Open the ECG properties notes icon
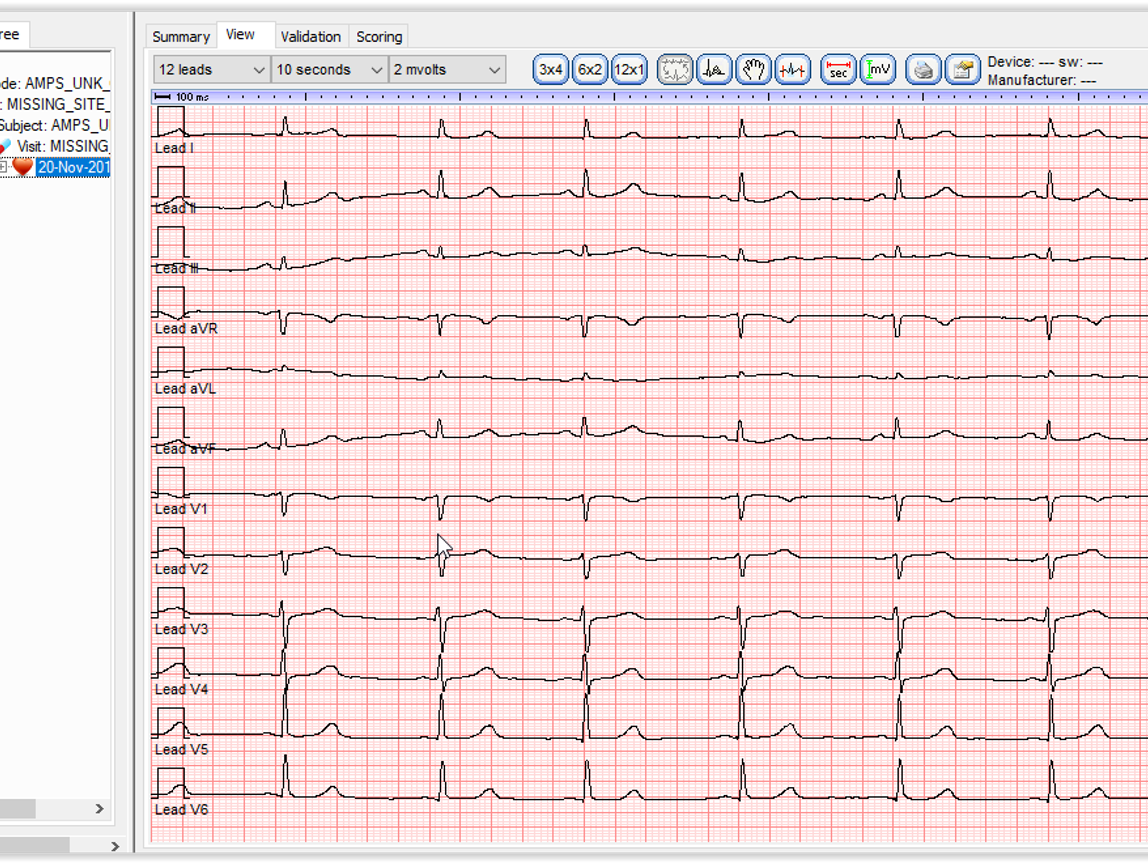1148x863 pixels. (963, 70)
